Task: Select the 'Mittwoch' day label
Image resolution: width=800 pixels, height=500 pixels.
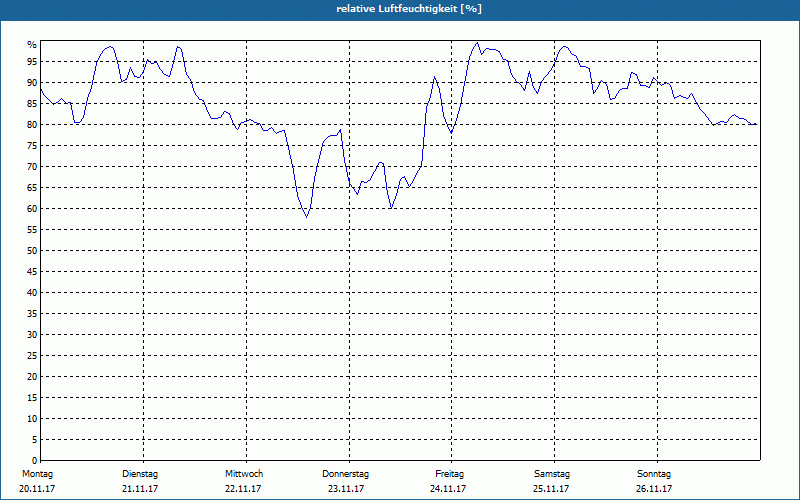Action: 244,474
